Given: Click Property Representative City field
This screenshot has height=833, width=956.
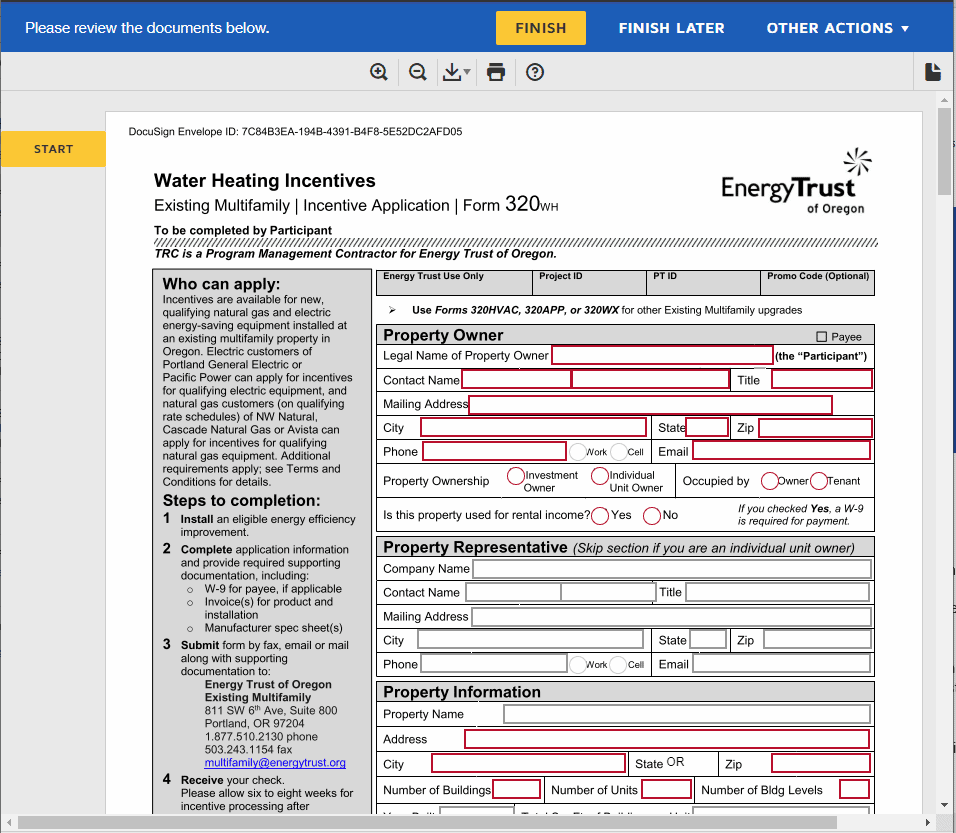Looking at the screenshot, I should click(x=530, y=640).
